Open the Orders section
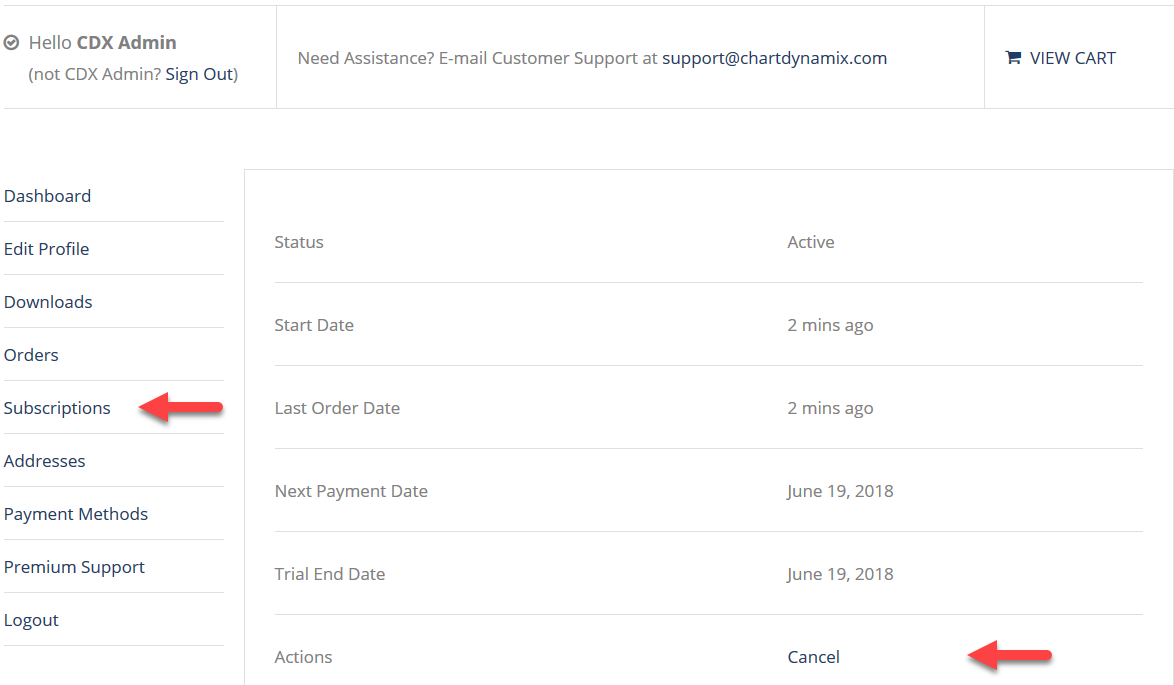Screen dimensions: 1174x685 tap(31, 355)
